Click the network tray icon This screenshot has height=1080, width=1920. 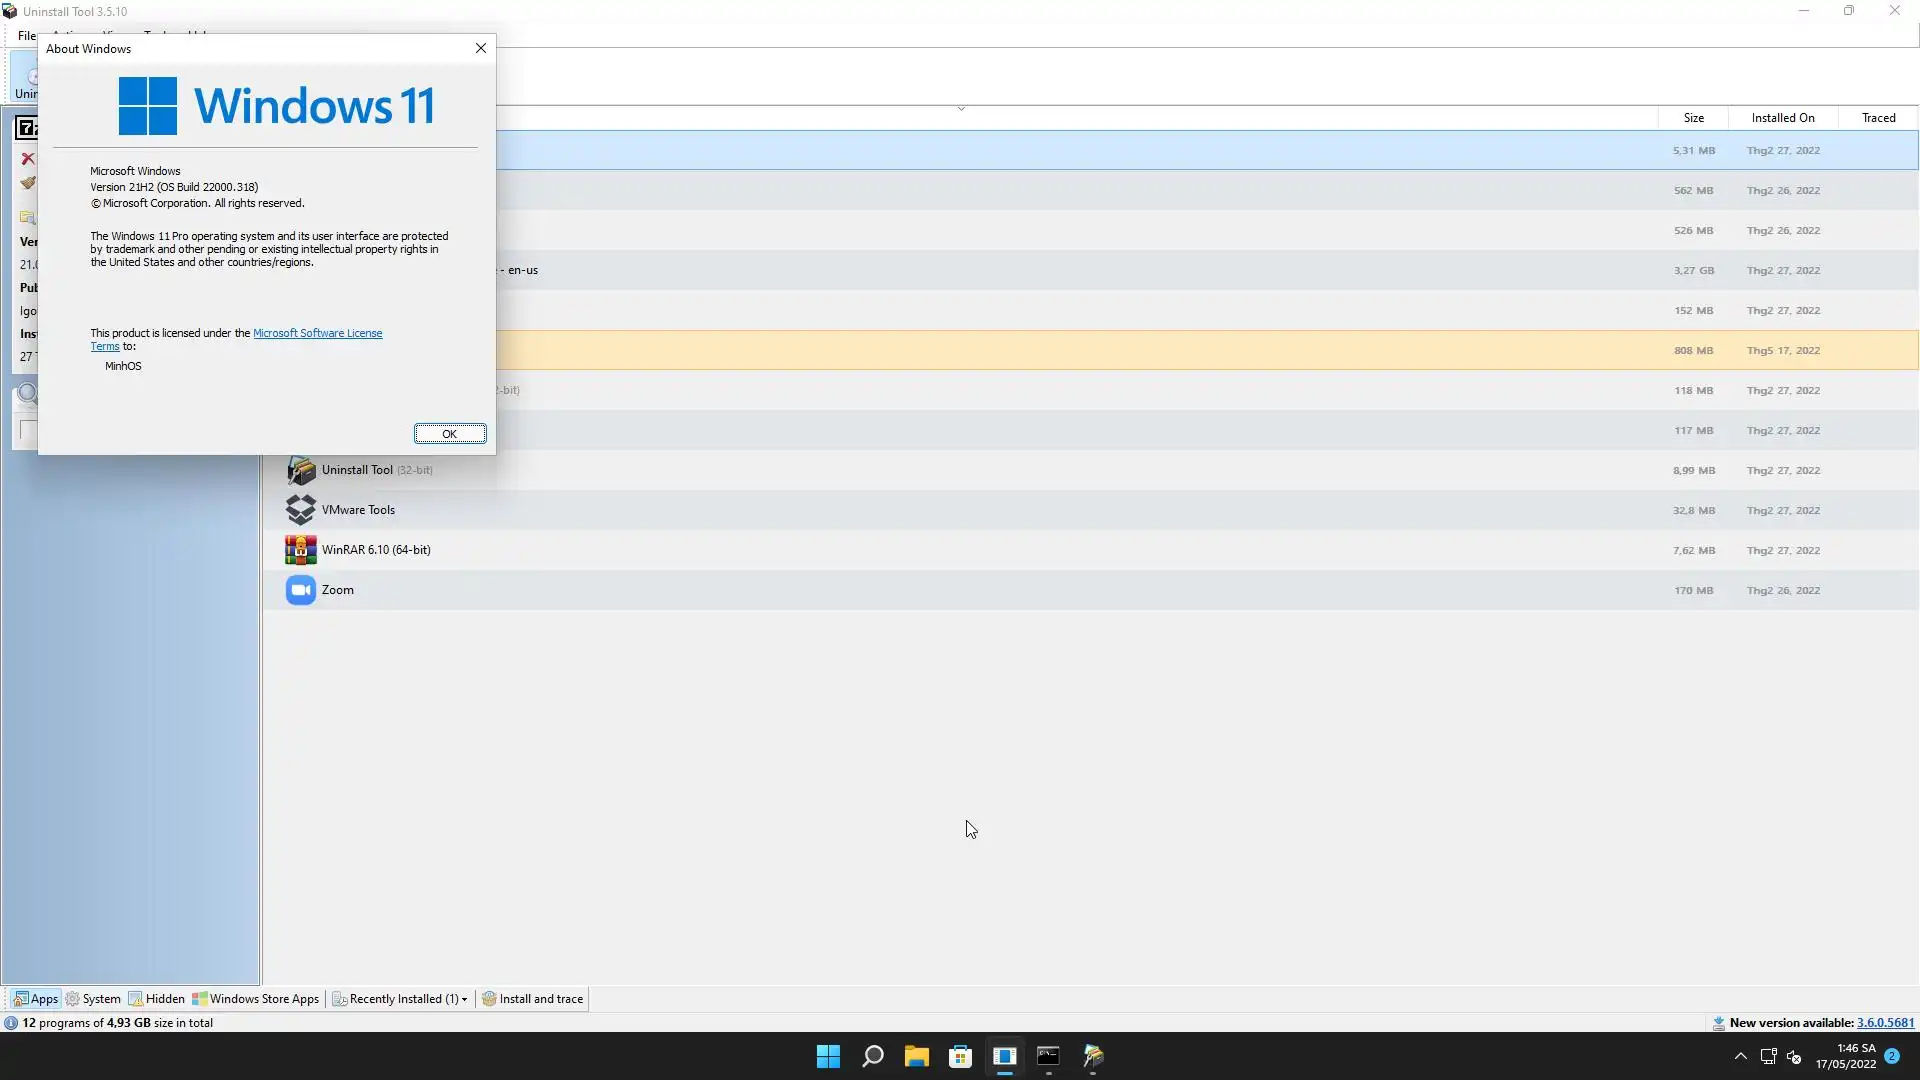[1768, 1057]
